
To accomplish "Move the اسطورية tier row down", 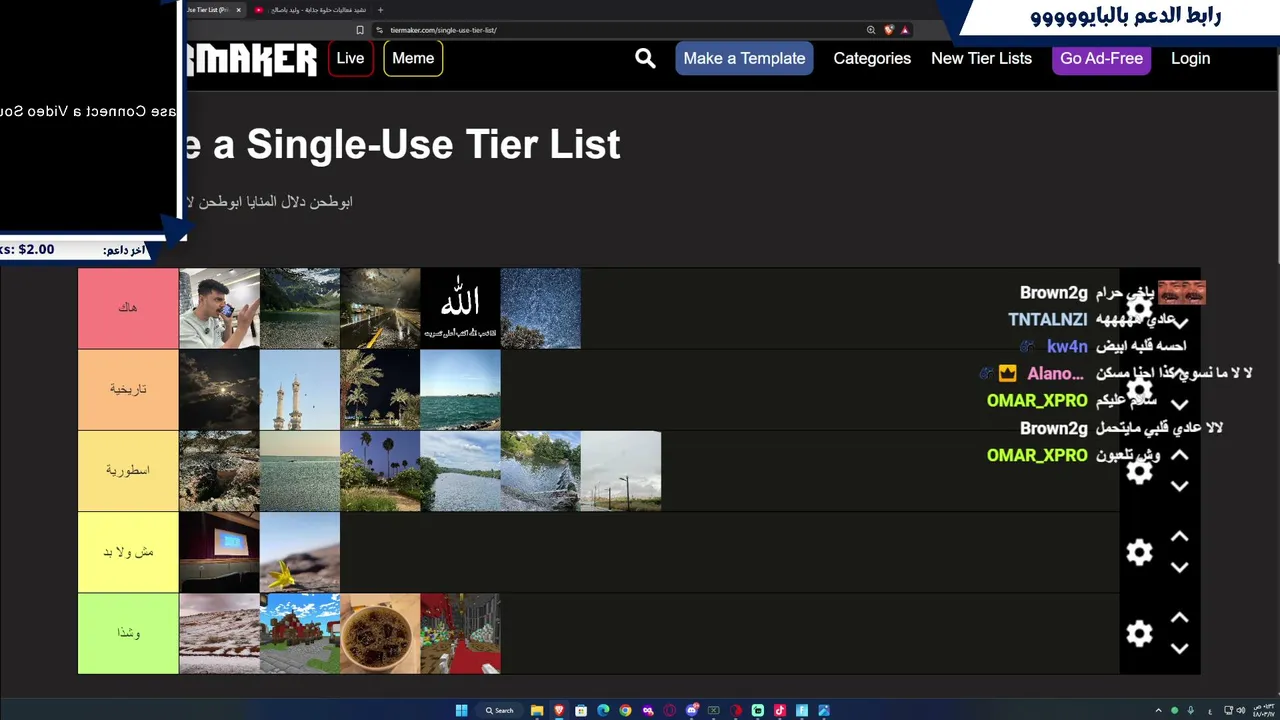I will pyautogui.click(x=1180, y=486).
